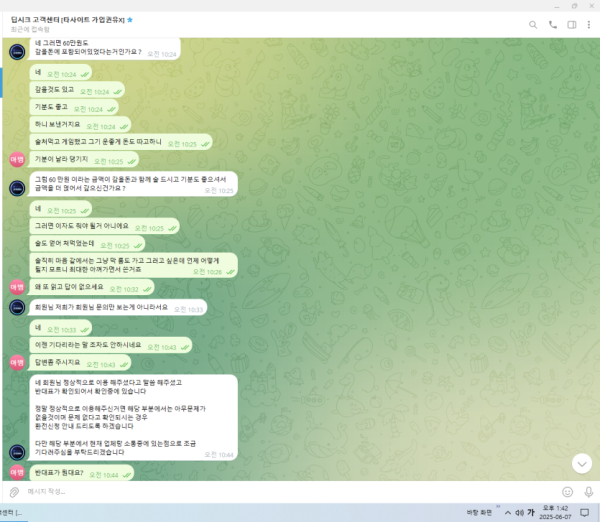This screenshot has height=522, width=600.
Task: Click read checkmarks on '반대표가 뭔대요?' message
Action: (127, 475)
